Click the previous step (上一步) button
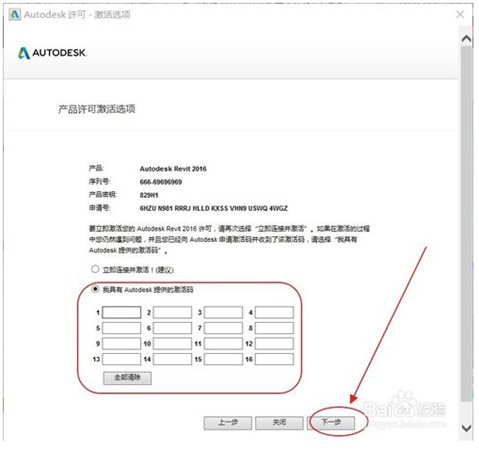The height and width of the screenshot is (450, 479). (x=228, y=423)
